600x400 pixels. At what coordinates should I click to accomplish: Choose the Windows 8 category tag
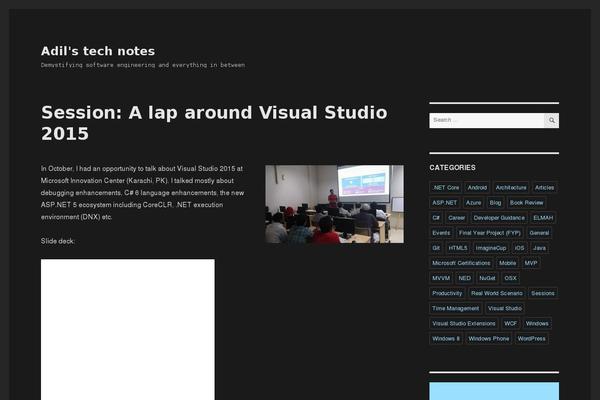[446, 339]
